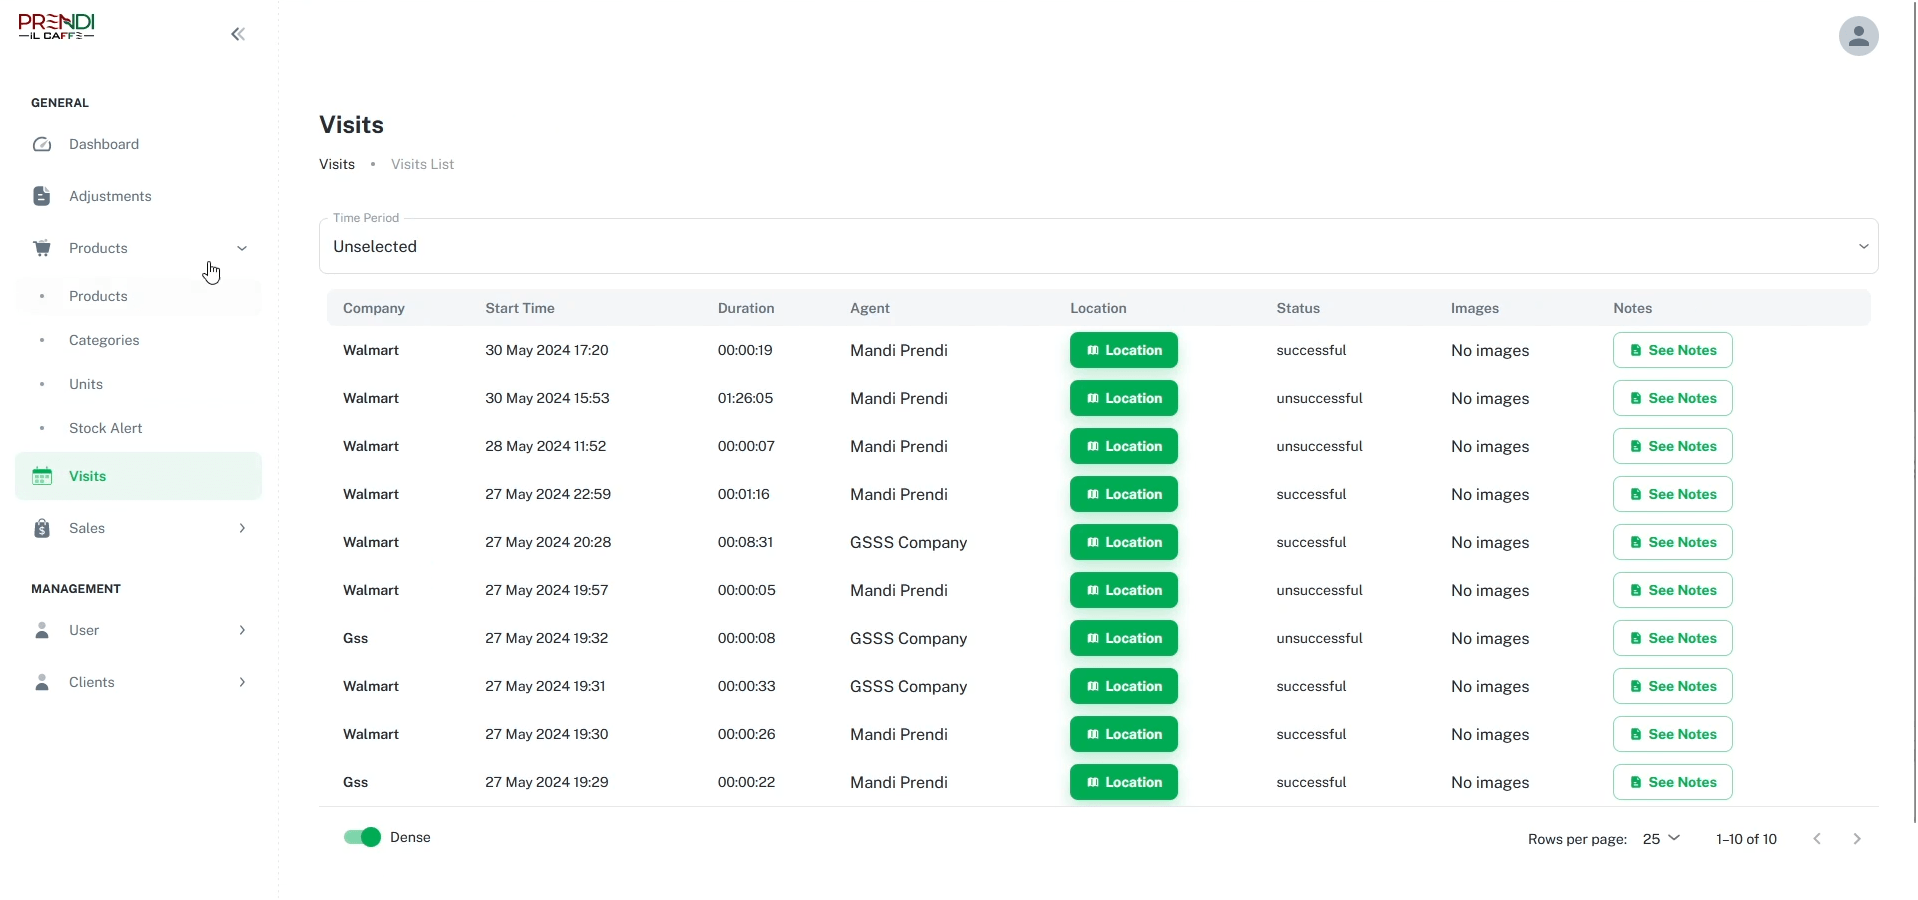The image size is (1918, 900).
Task: Select Products submenu item
Action: (138, 296)
